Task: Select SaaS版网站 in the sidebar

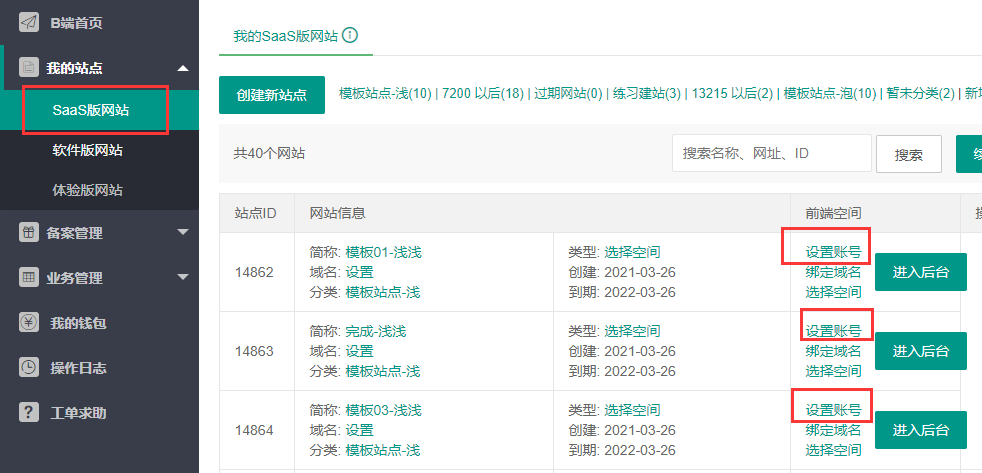Action: (x=90, y=110)
